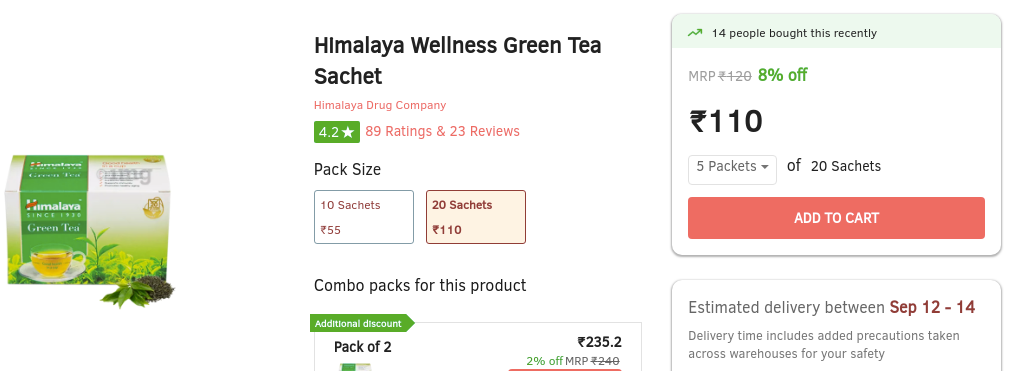Open the 5 Packets quantity dropdown
Screen dimensions: 1009x371
pyautogui.click(x=732, y=170)
